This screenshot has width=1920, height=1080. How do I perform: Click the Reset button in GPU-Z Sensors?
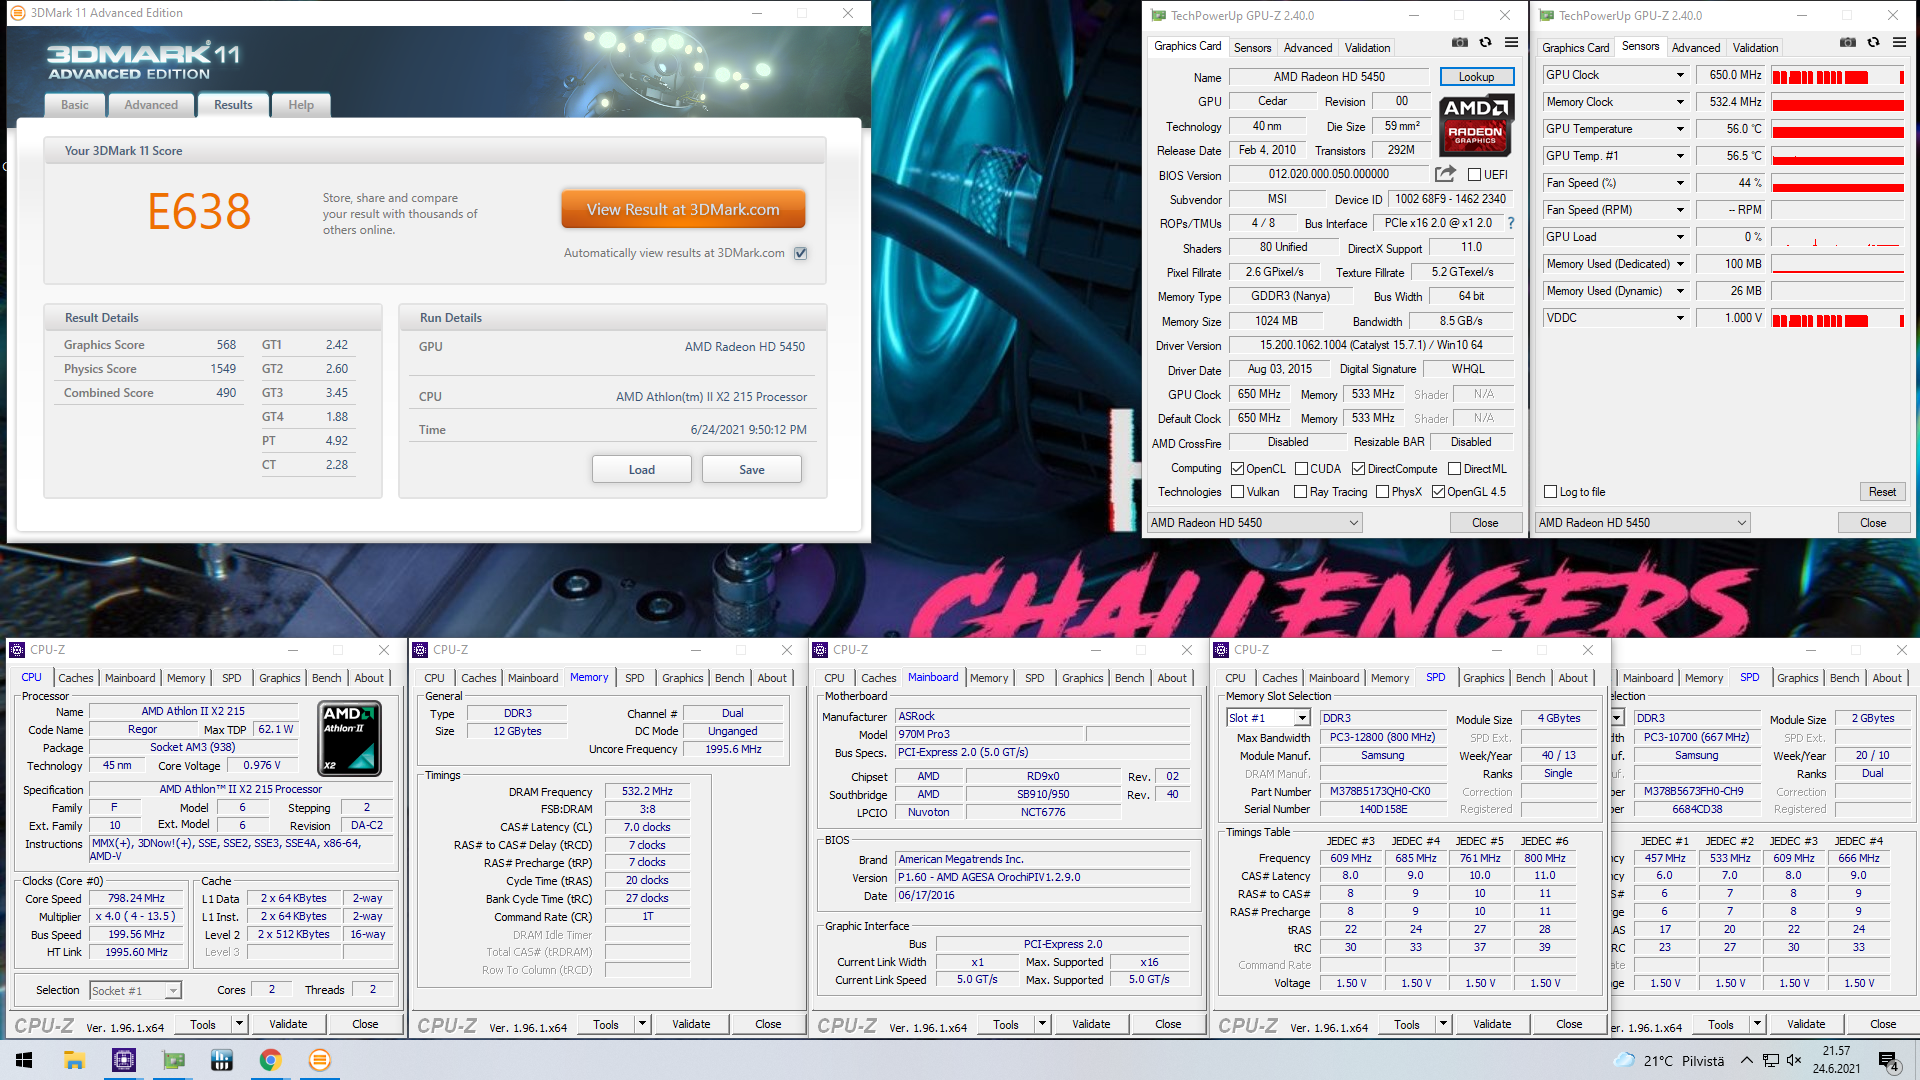[x=1882, y=492]
